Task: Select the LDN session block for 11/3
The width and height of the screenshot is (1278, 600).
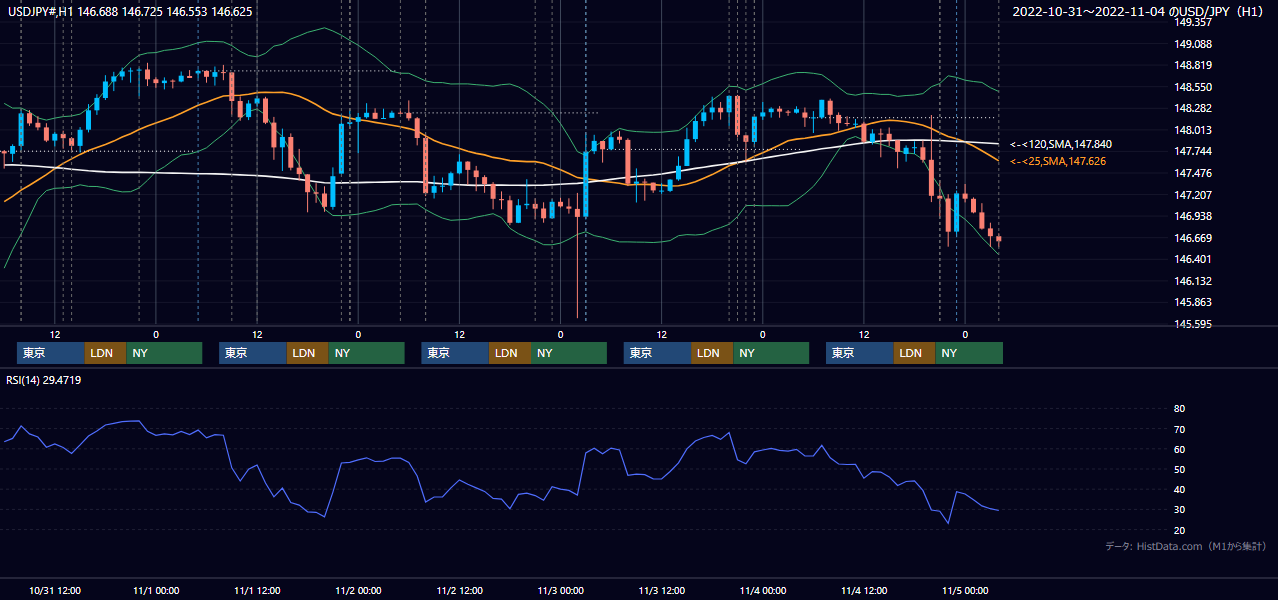Action: pos(712,353)
